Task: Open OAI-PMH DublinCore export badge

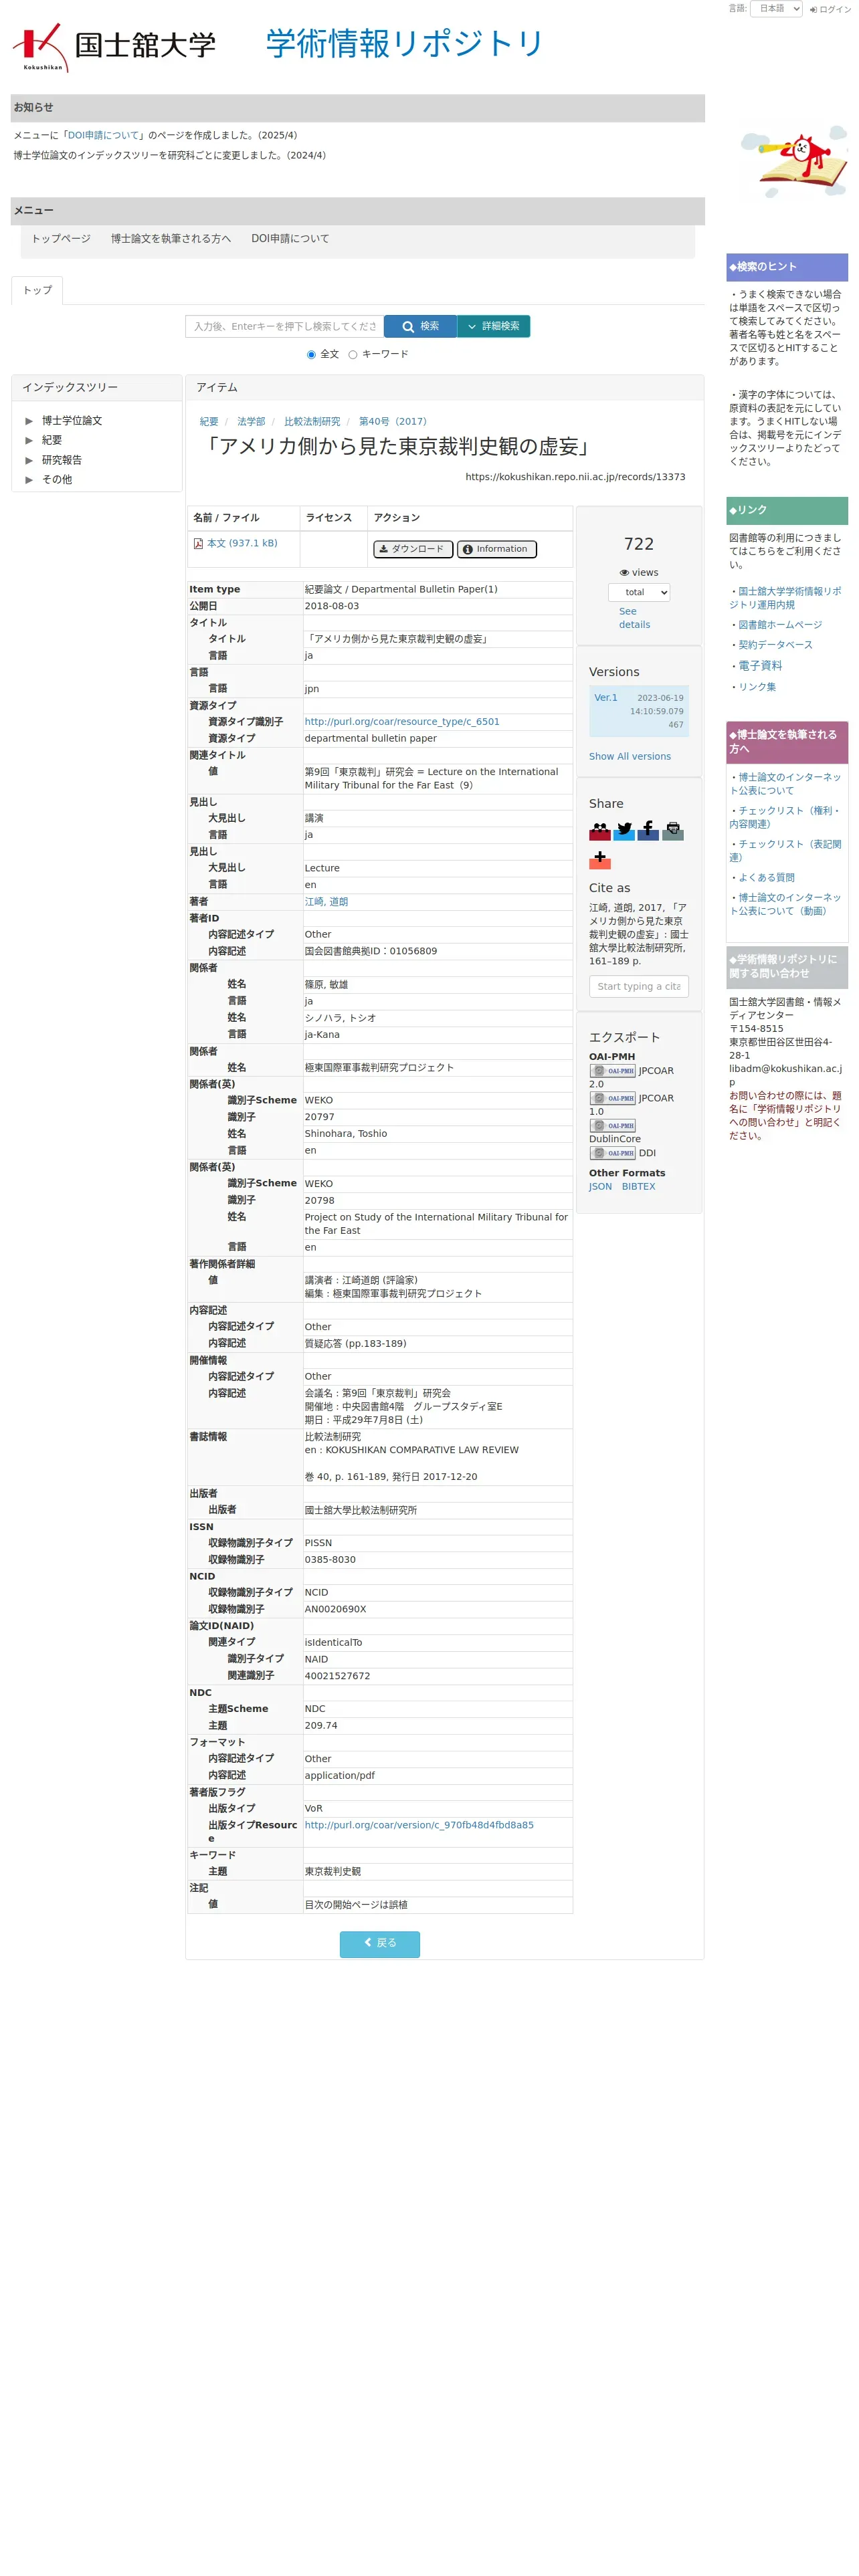Action: pyautogui.click(x=612, y=1125)
